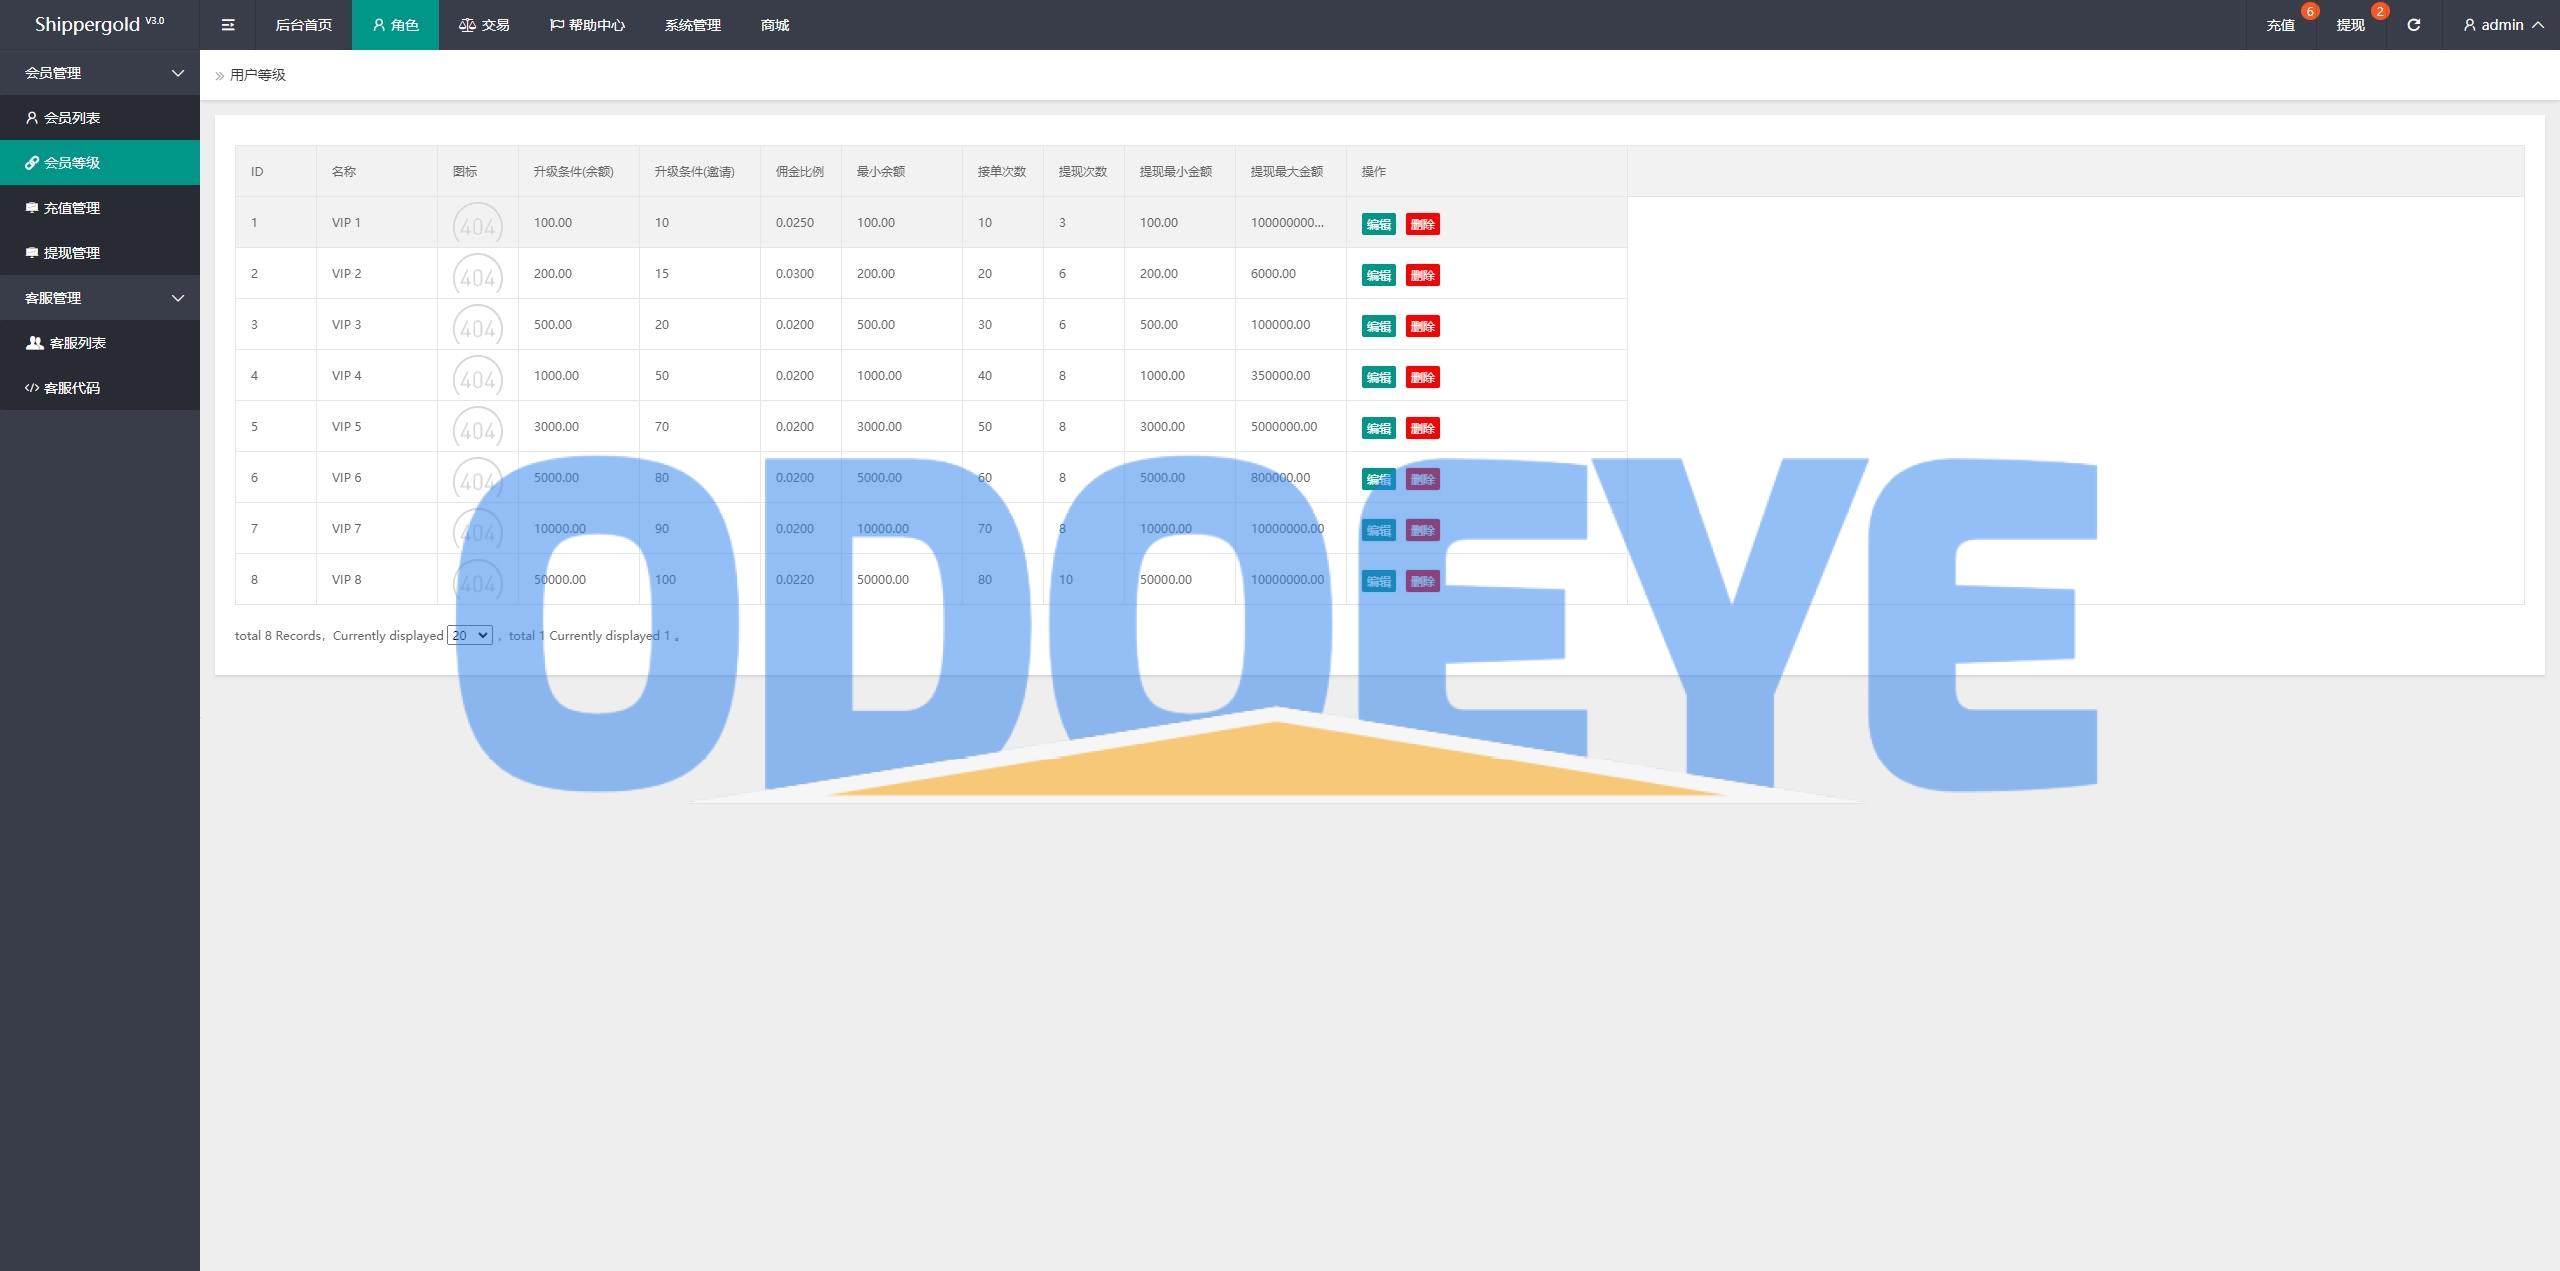Open 客服代码 in the sidebar

[100, 388]
